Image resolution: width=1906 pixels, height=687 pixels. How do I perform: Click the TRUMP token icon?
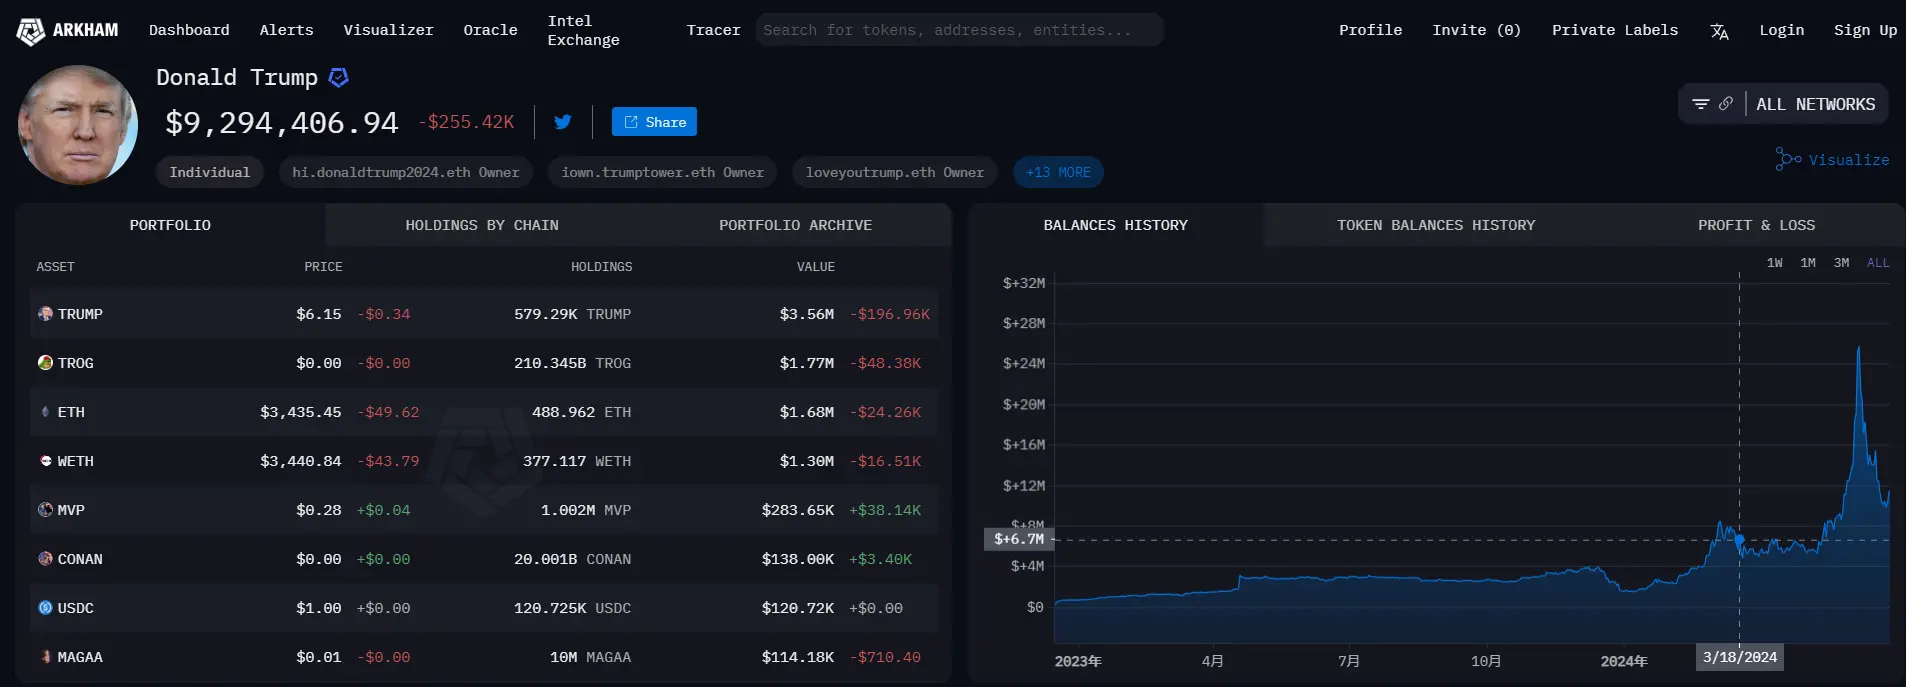[x=45, y=314]
